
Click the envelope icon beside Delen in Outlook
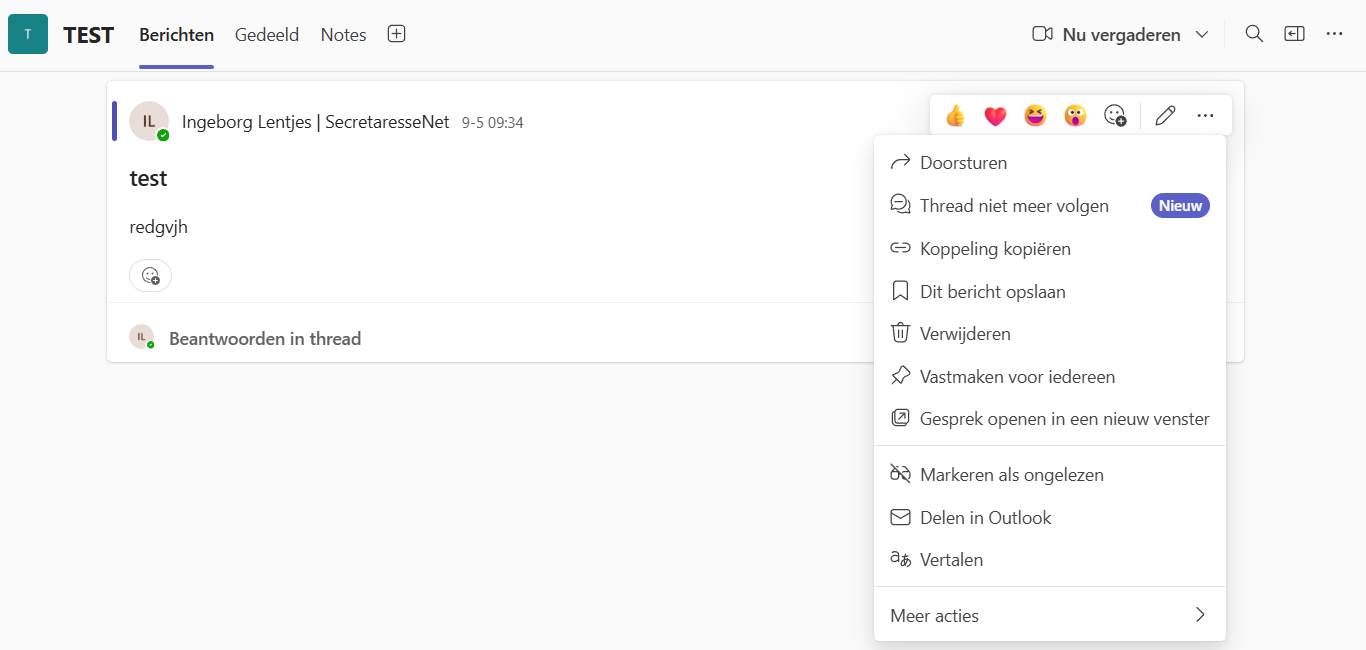point(900,517)
